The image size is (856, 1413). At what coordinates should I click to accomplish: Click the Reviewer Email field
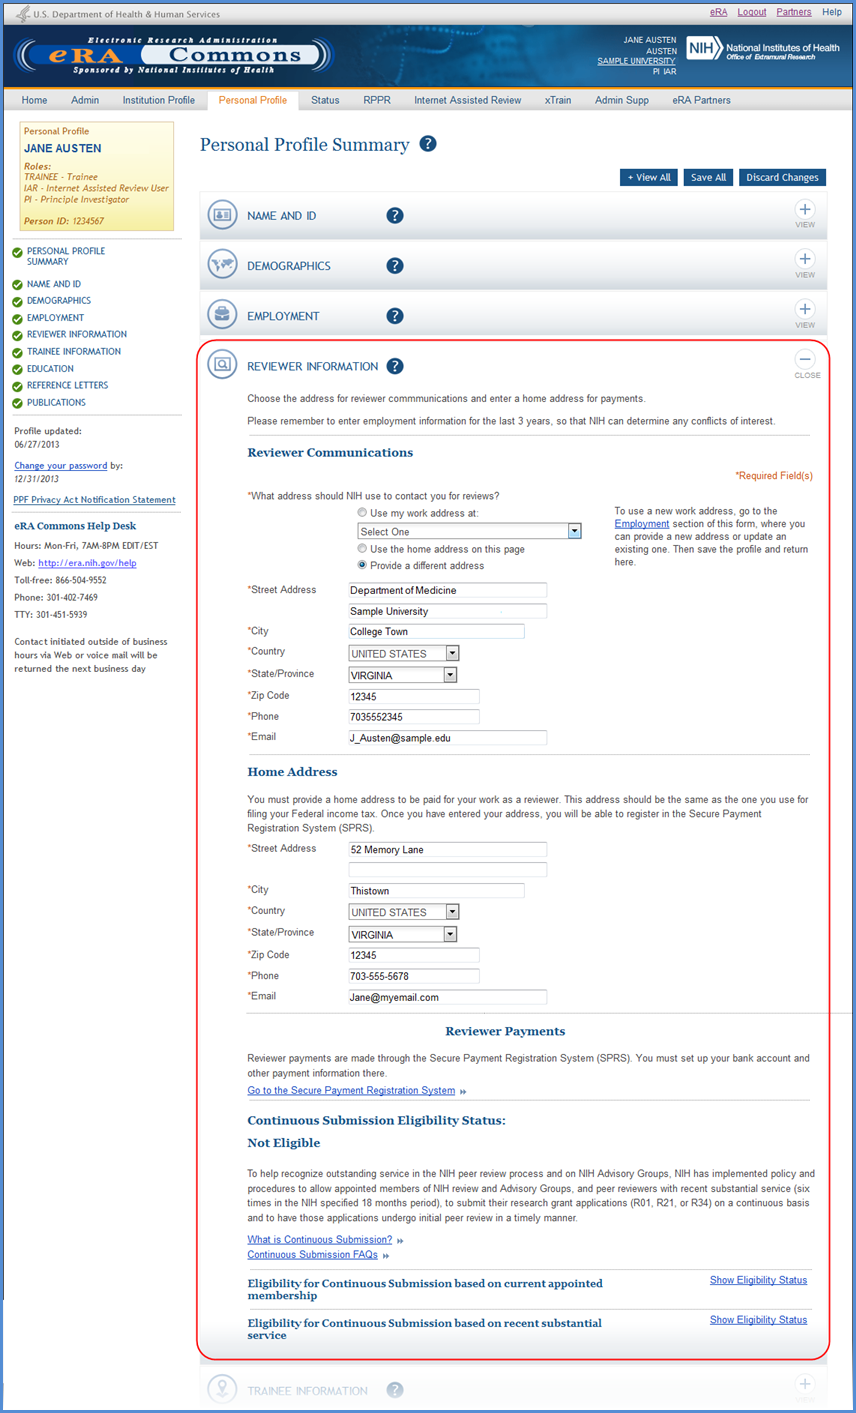(x=447, y=738)
